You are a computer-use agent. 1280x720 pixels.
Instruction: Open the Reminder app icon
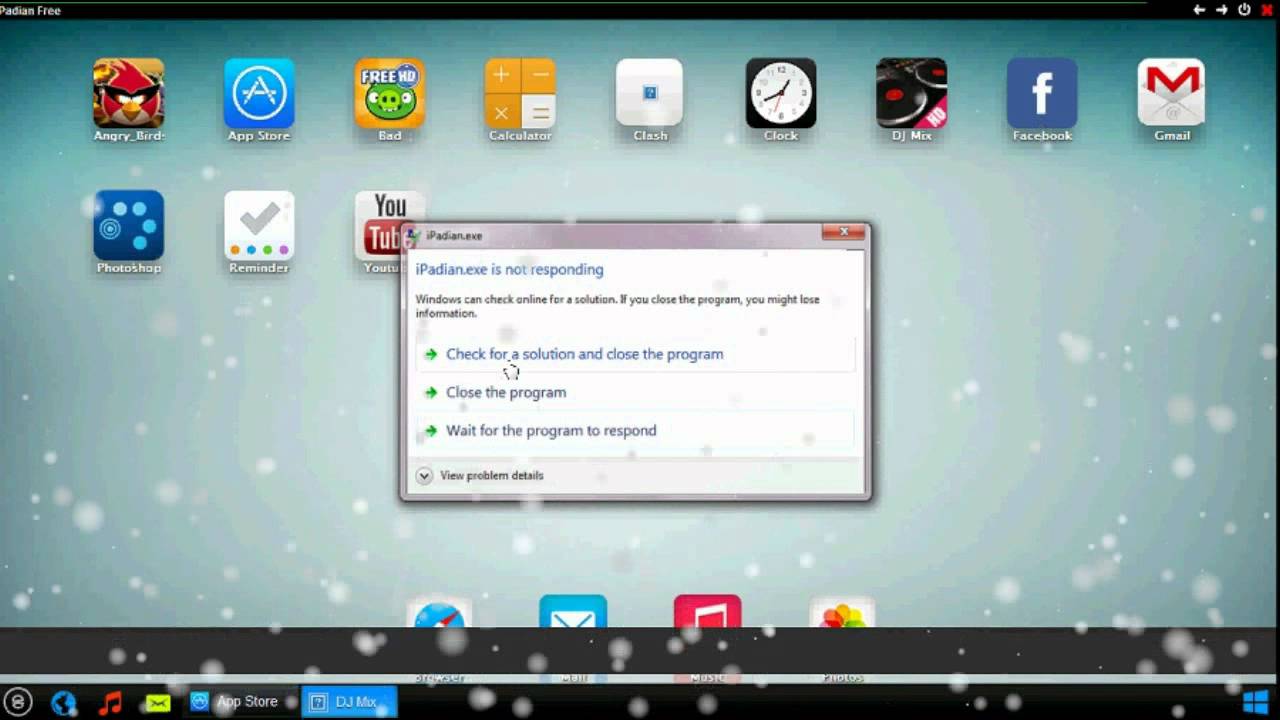pos(259,225)
